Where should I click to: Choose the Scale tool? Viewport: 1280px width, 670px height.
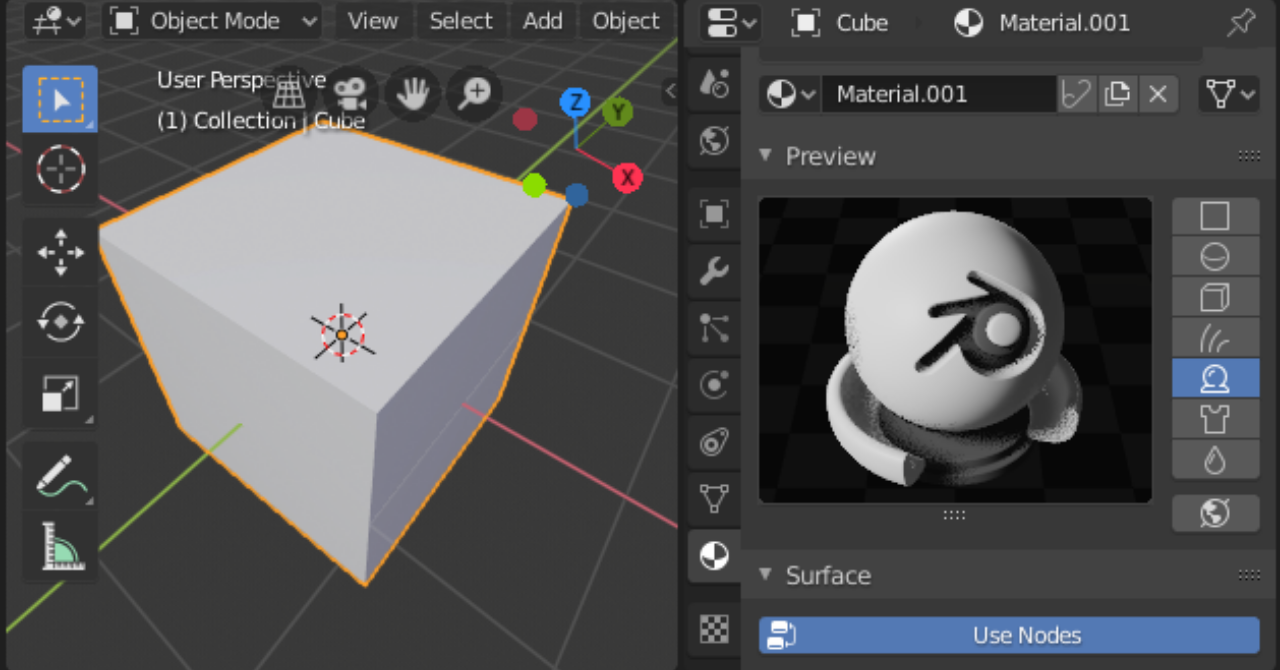[60, 392]
